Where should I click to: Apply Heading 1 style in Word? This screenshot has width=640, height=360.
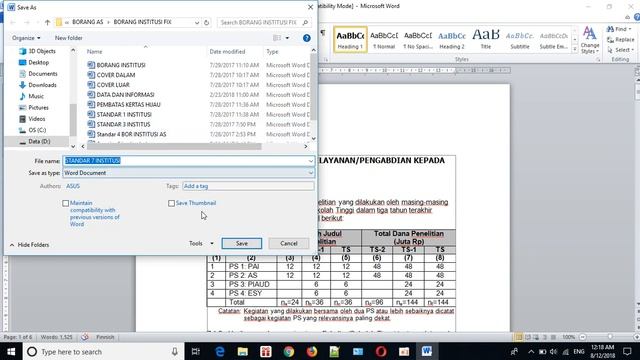(350, 40)
